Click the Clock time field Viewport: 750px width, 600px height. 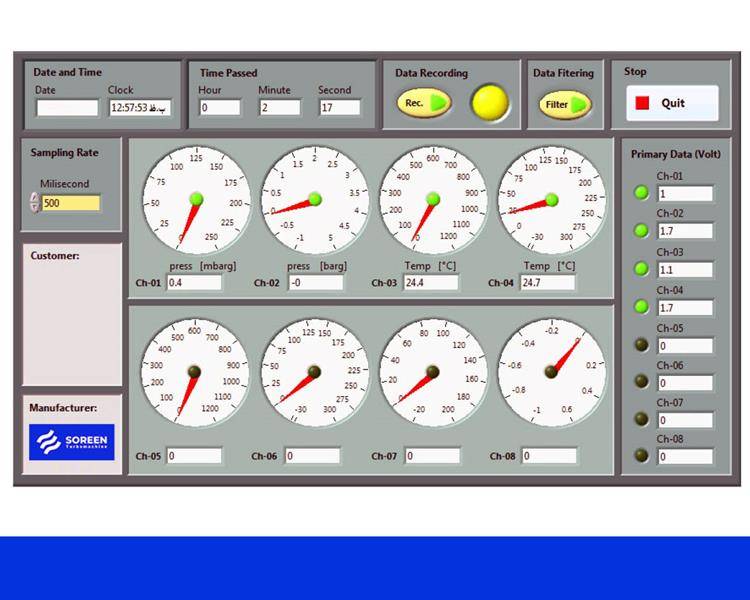(140, 107)
